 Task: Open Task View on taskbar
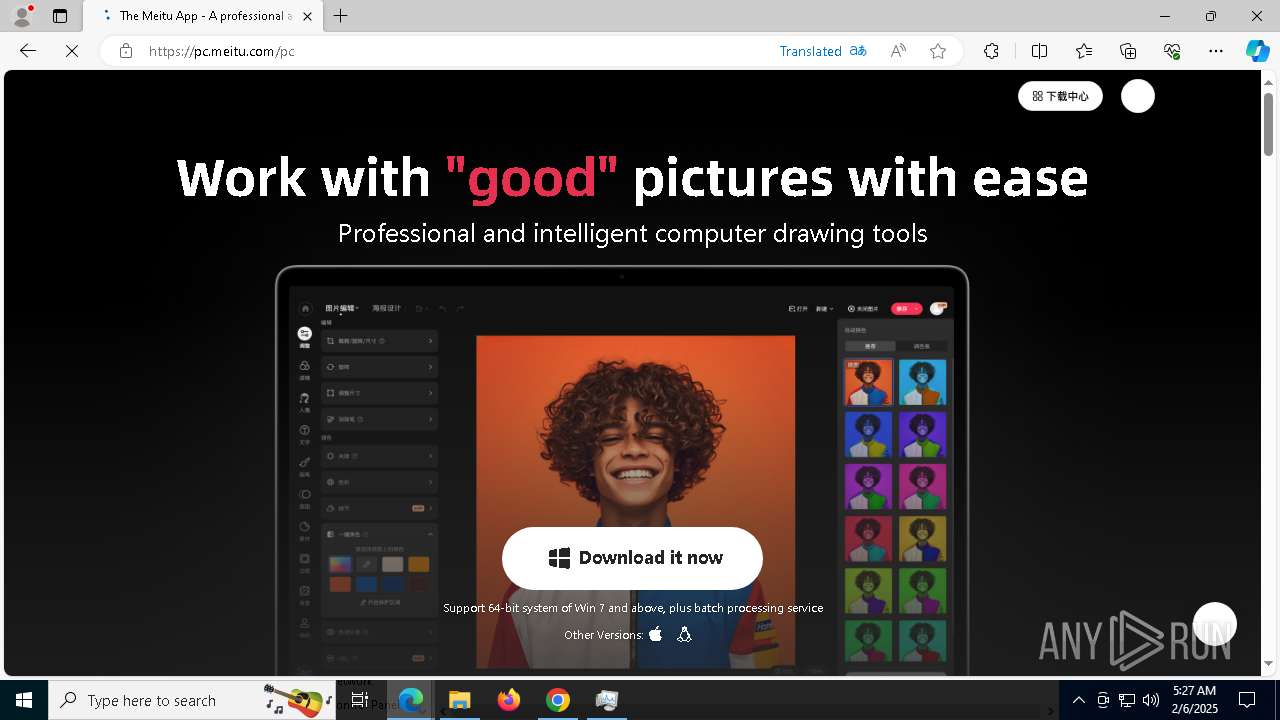[360, 700]
